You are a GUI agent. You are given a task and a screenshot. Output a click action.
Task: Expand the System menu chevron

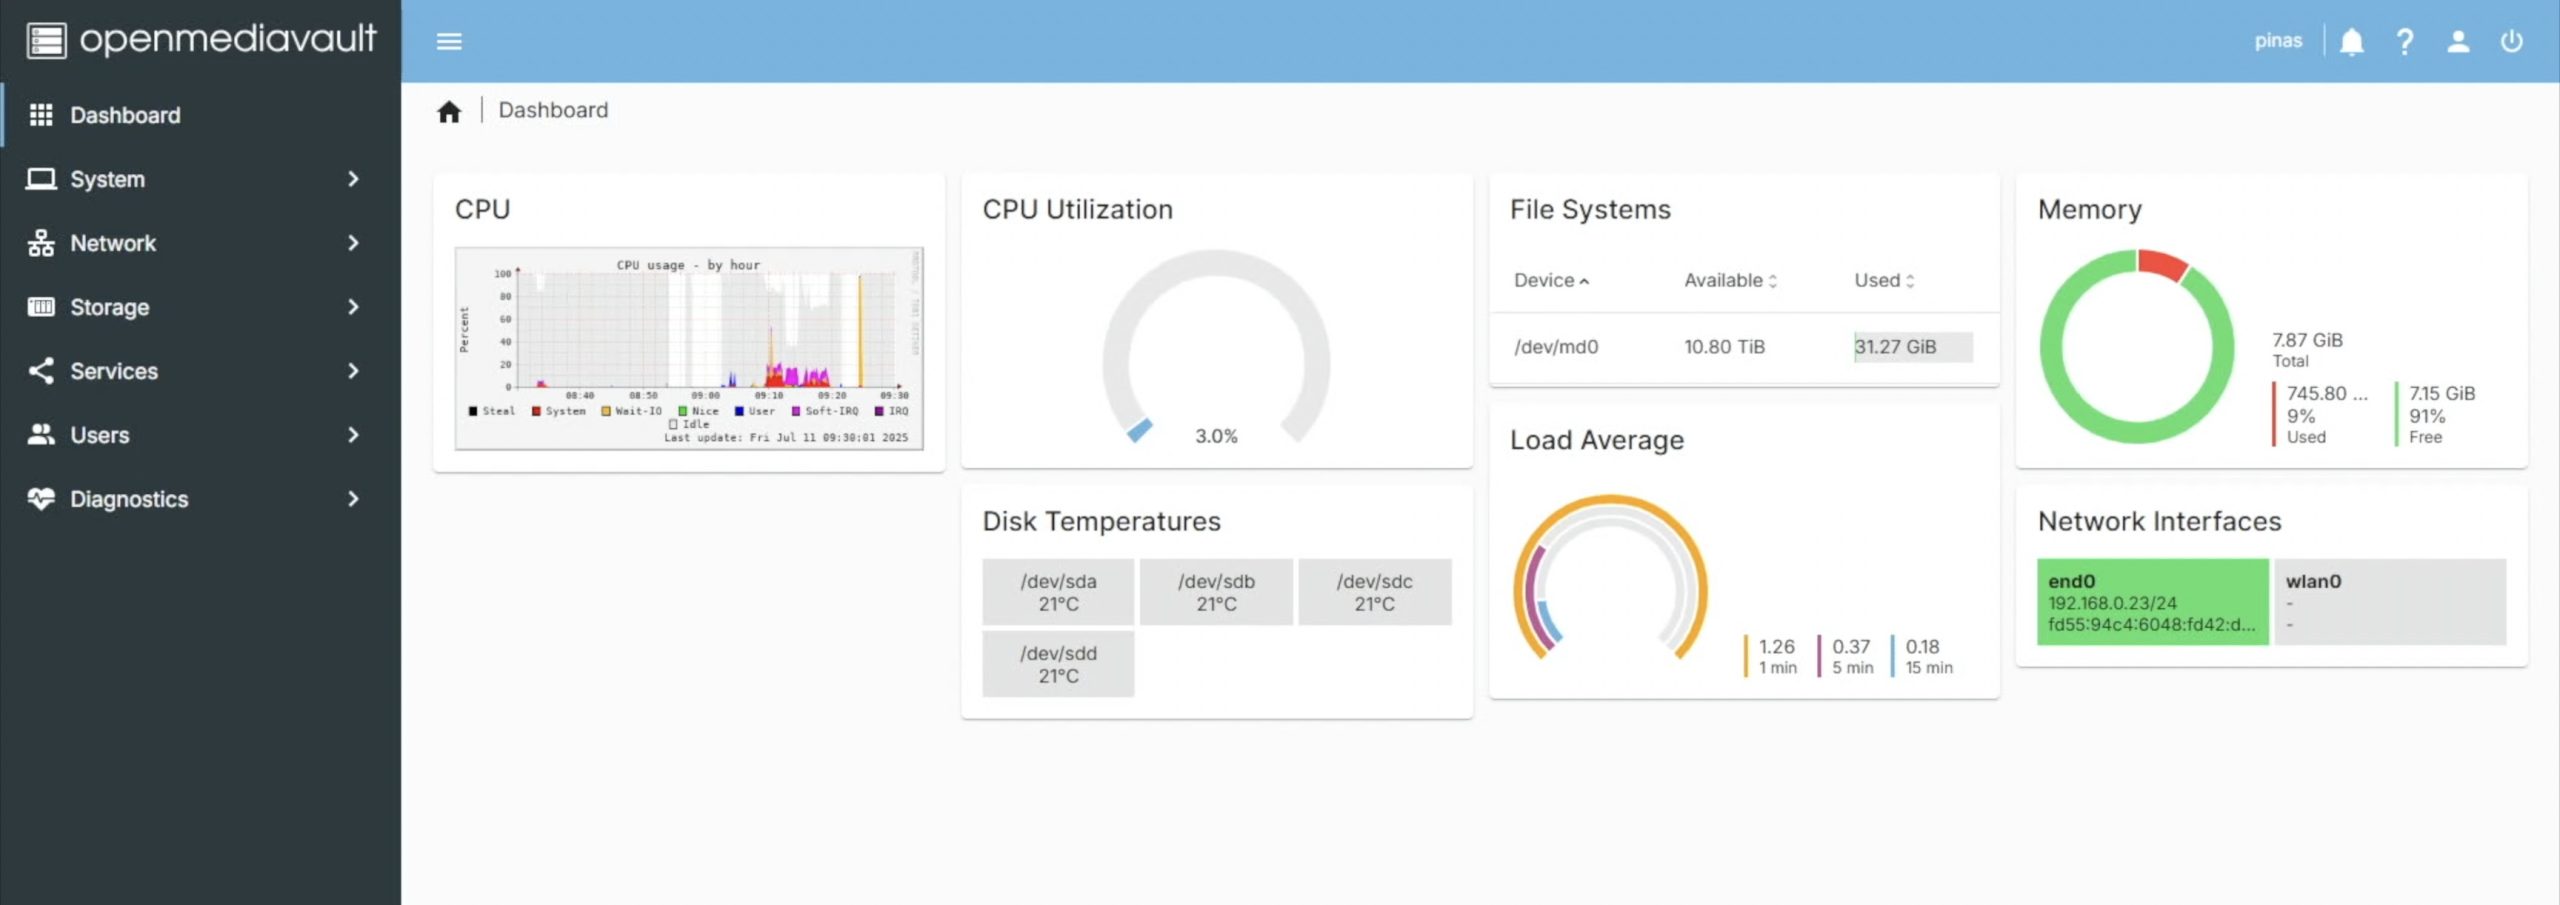coord(353,179)
